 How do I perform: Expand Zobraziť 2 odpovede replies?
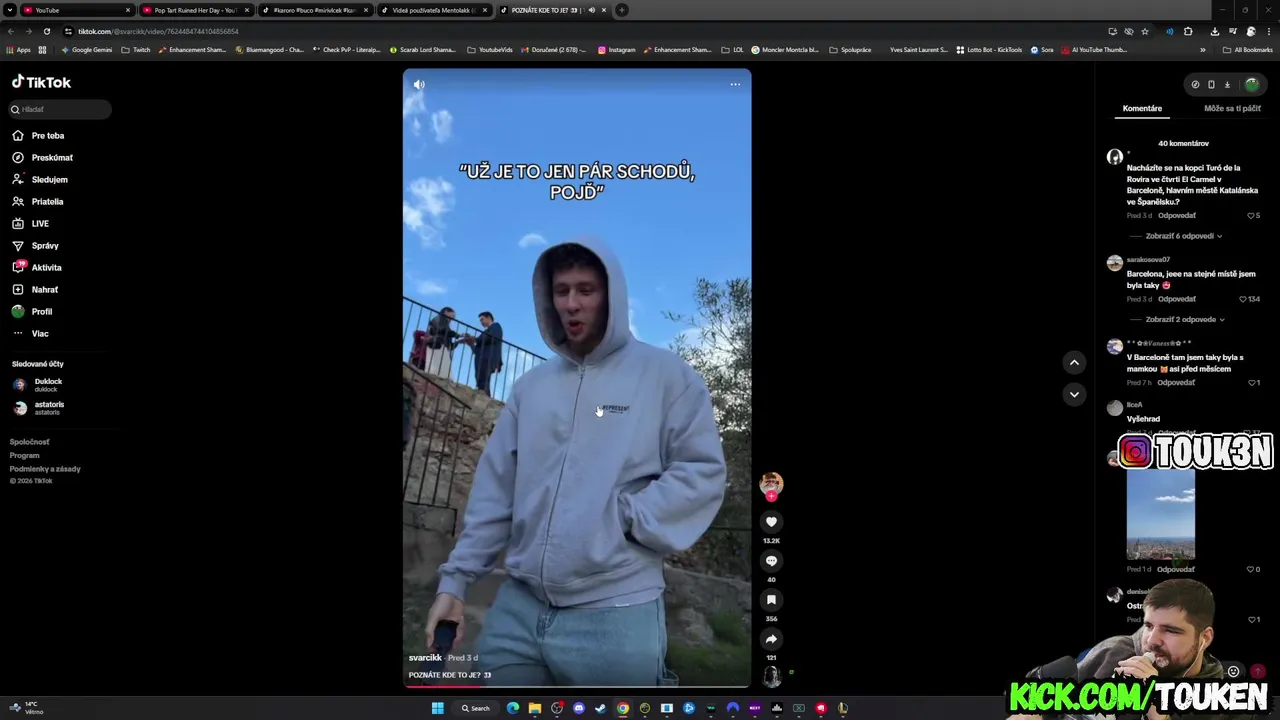click(x=1184, y=320)
